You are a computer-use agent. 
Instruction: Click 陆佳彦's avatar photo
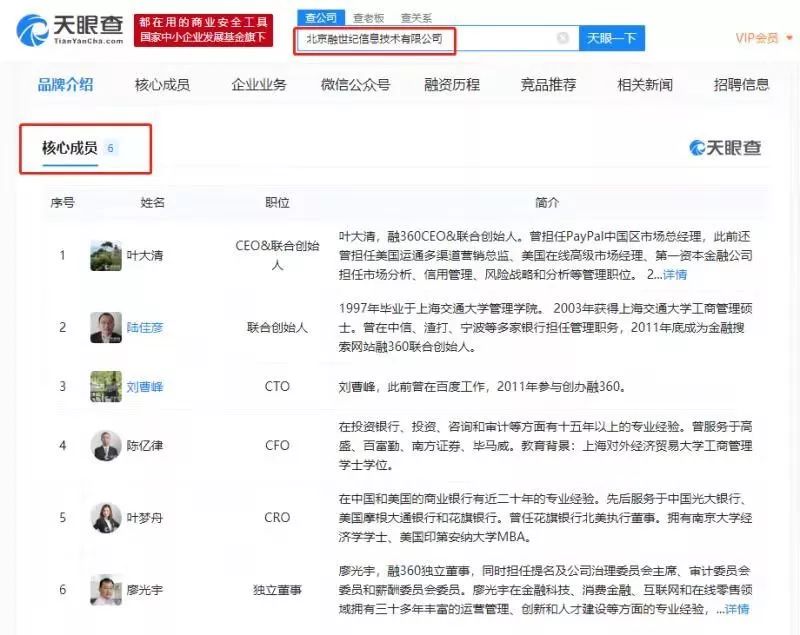(106, 327)
